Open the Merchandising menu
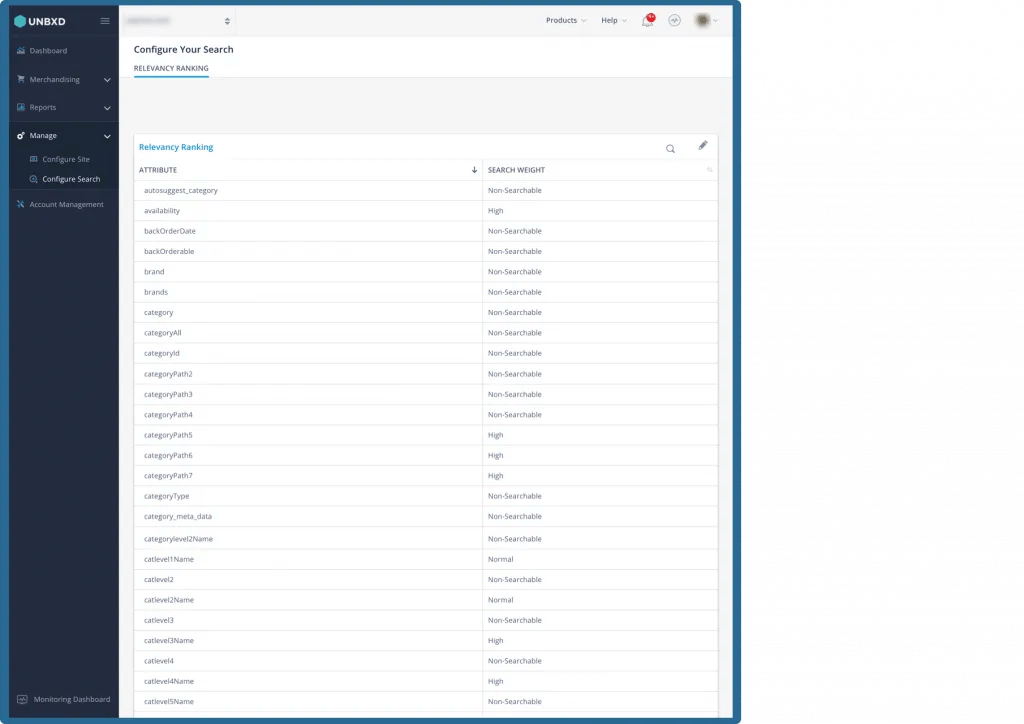1024x724 pixels. click(x=54, y=80)
